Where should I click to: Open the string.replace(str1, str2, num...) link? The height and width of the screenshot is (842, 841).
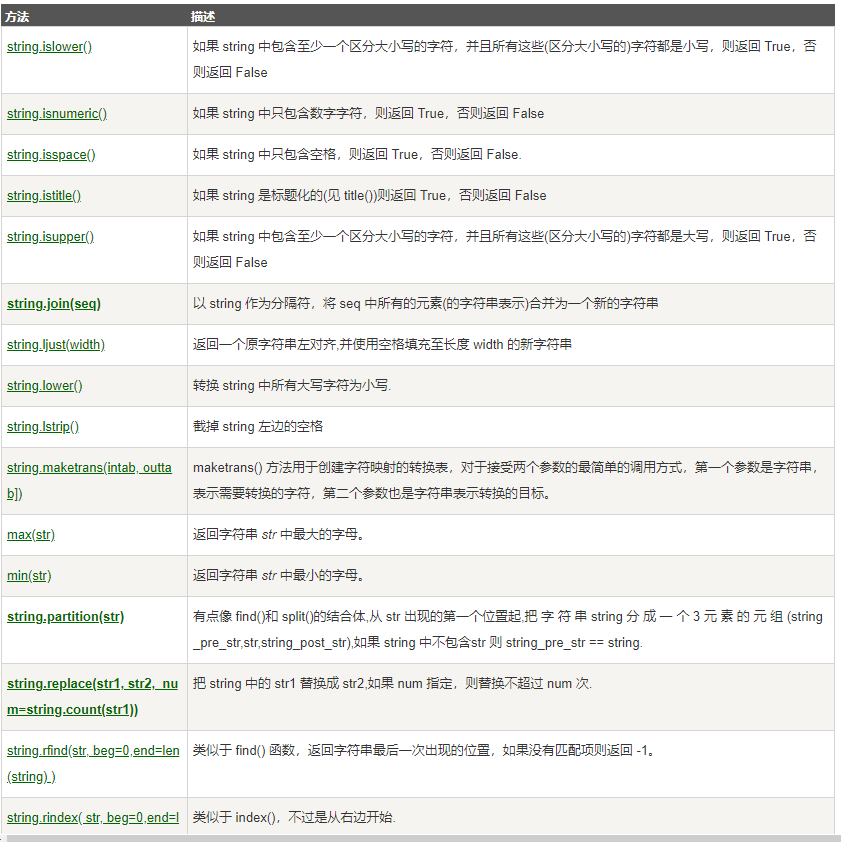click(92, 696)
